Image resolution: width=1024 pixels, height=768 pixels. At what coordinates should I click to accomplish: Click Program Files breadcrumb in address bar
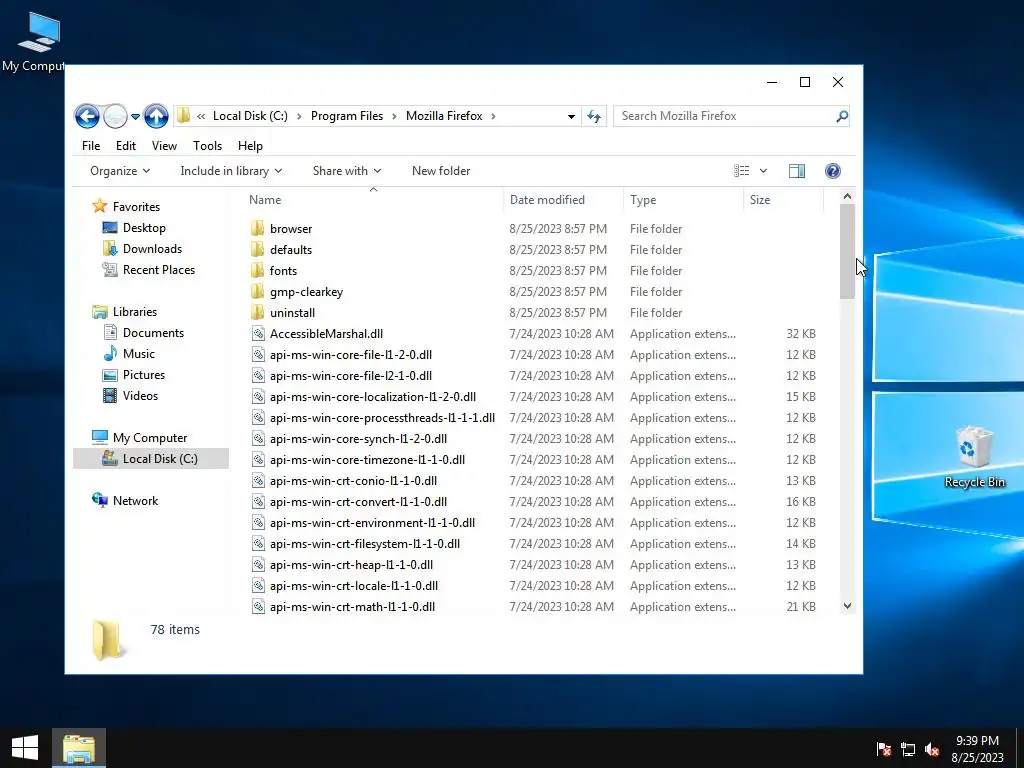(x=347, y=116)
